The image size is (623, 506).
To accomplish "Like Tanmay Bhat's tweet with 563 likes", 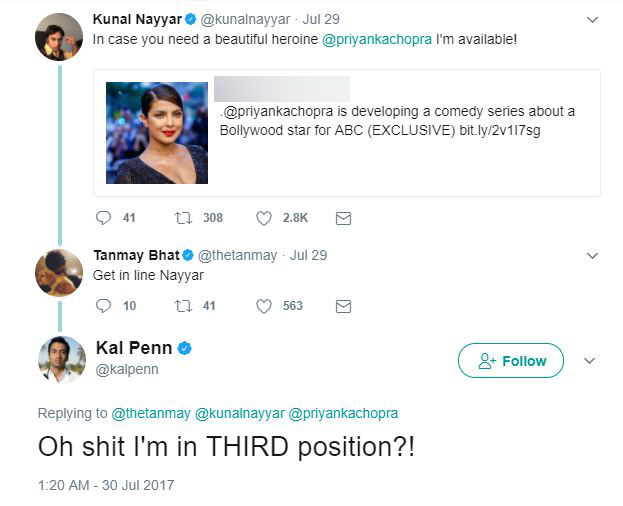I will click(x=265, y=306).
